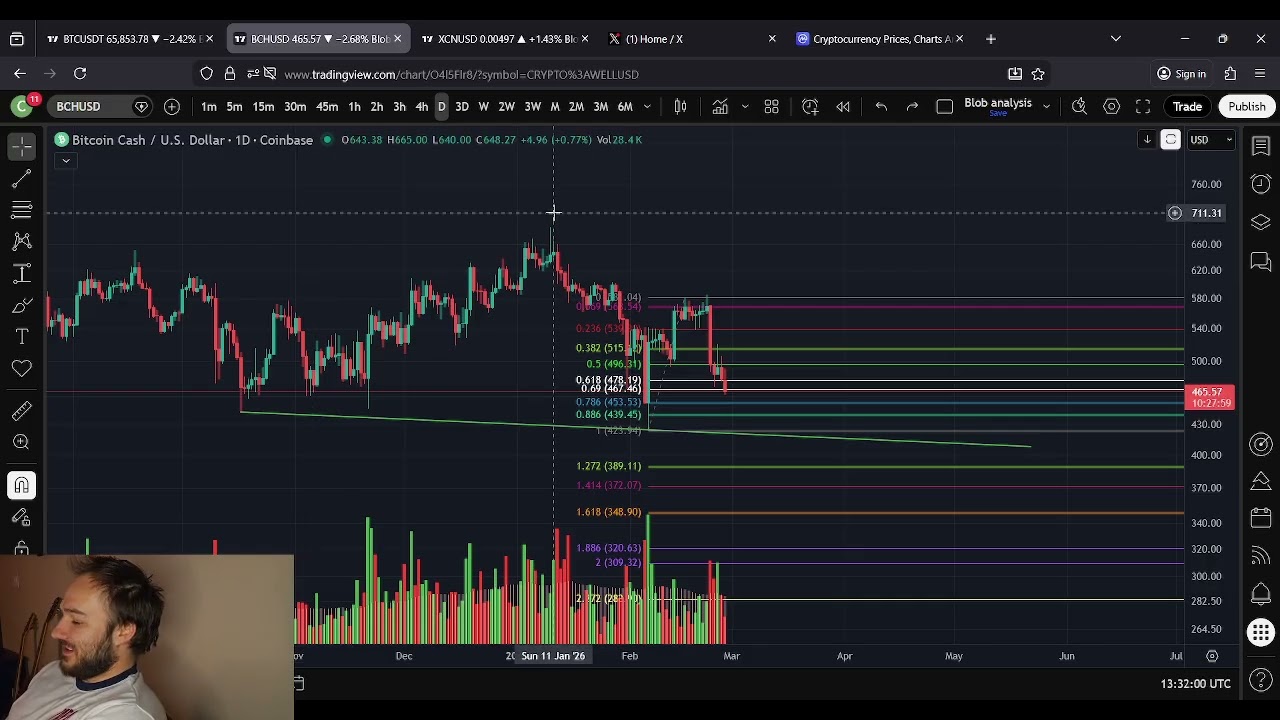Create an alert with clock-plus icon
The height and width of the screenshot is (720, 1280).
coord(810,106)
